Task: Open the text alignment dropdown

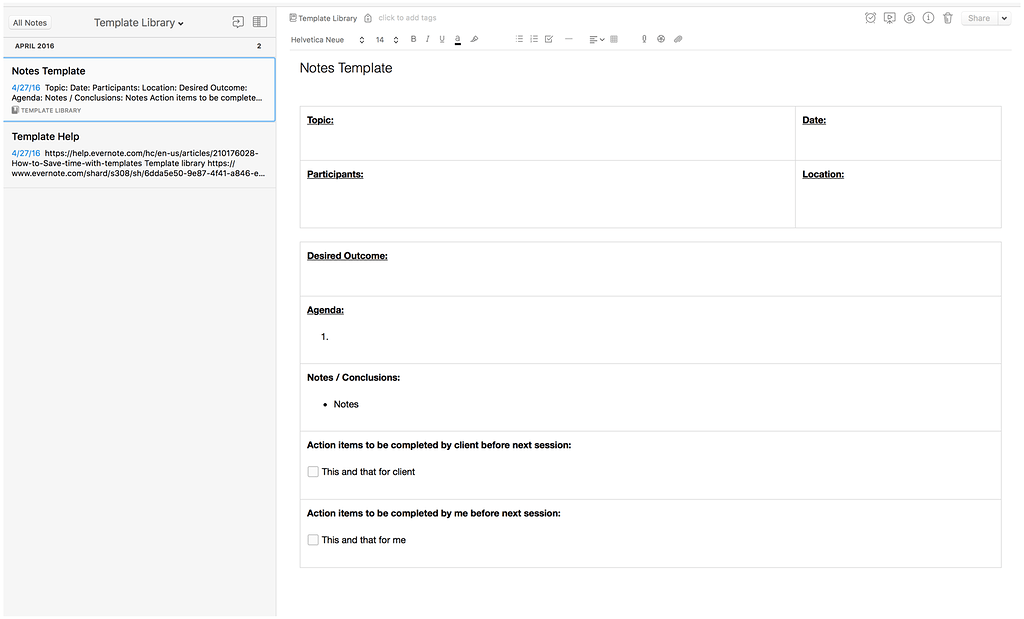Action: pyautogui.click(x=596, y=39)
